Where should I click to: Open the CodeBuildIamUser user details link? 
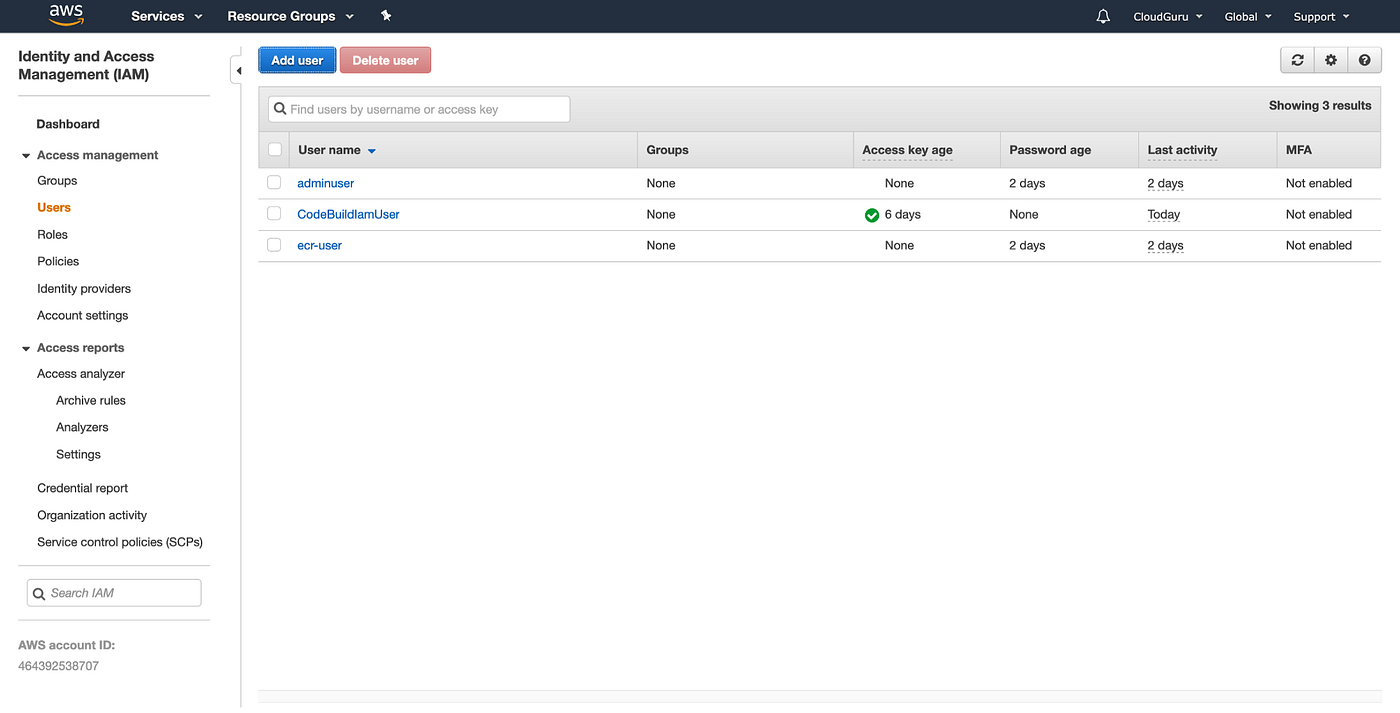coord(348,214)
